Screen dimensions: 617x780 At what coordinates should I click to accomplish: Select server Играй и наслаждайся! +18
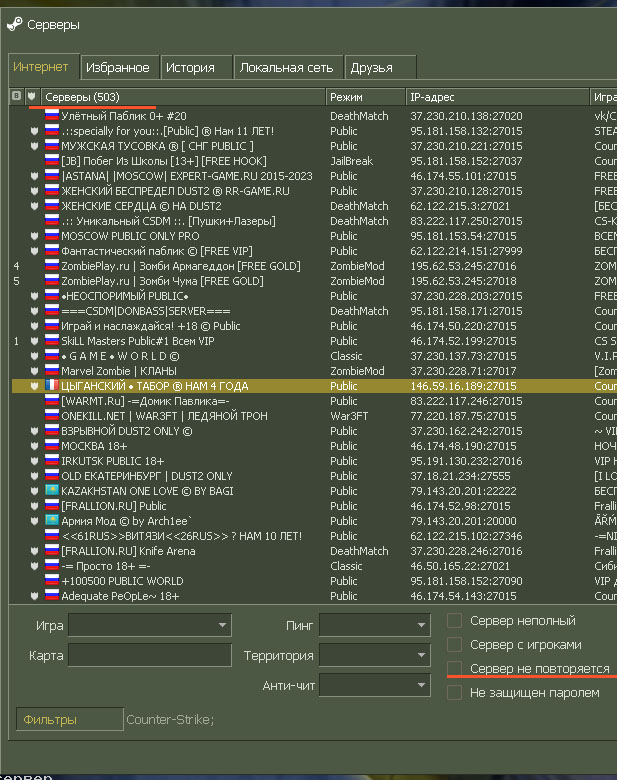[x=151, y=326]
